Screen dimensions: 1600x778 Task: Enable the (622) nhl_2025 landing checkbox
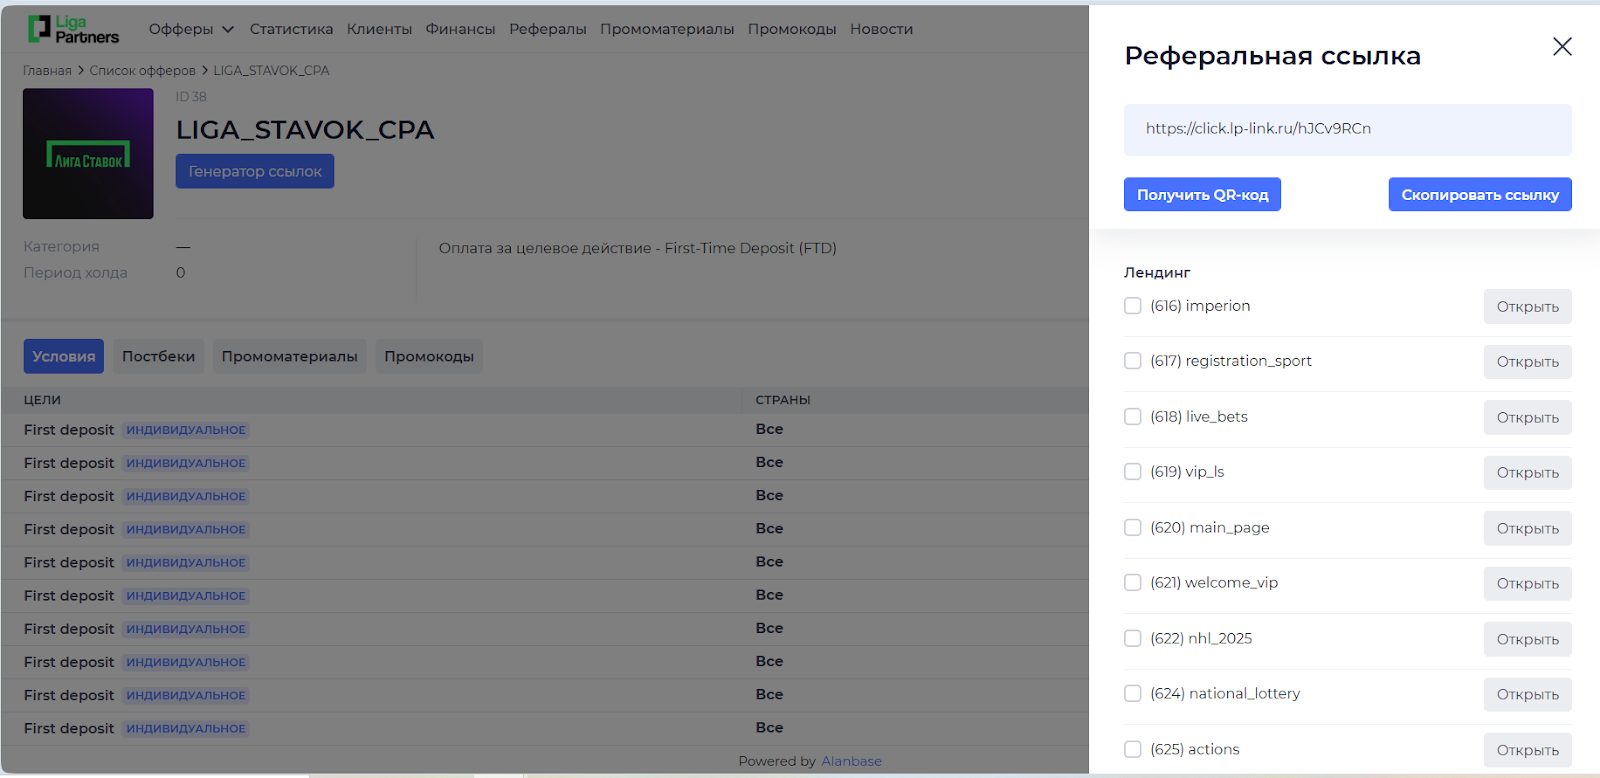[x=1132, y=639]
